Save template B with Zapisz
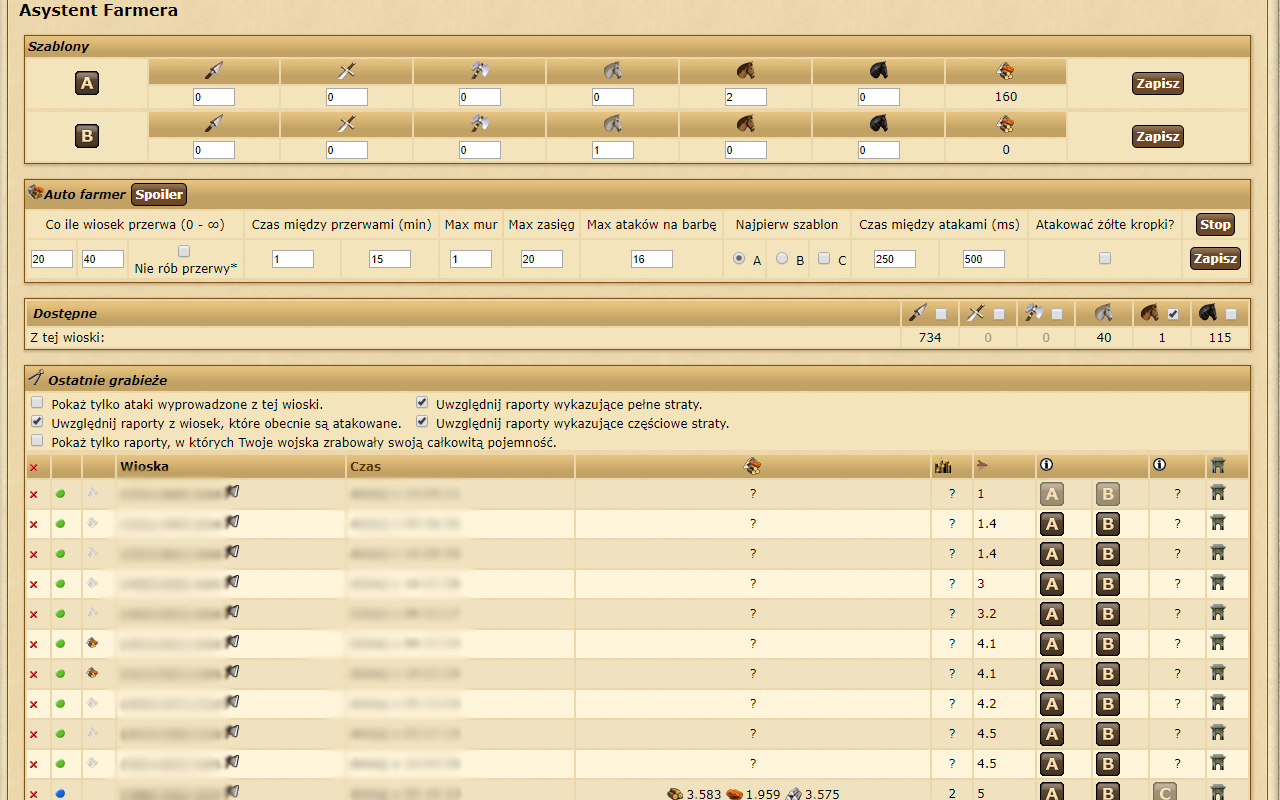 click(1158, 137)
